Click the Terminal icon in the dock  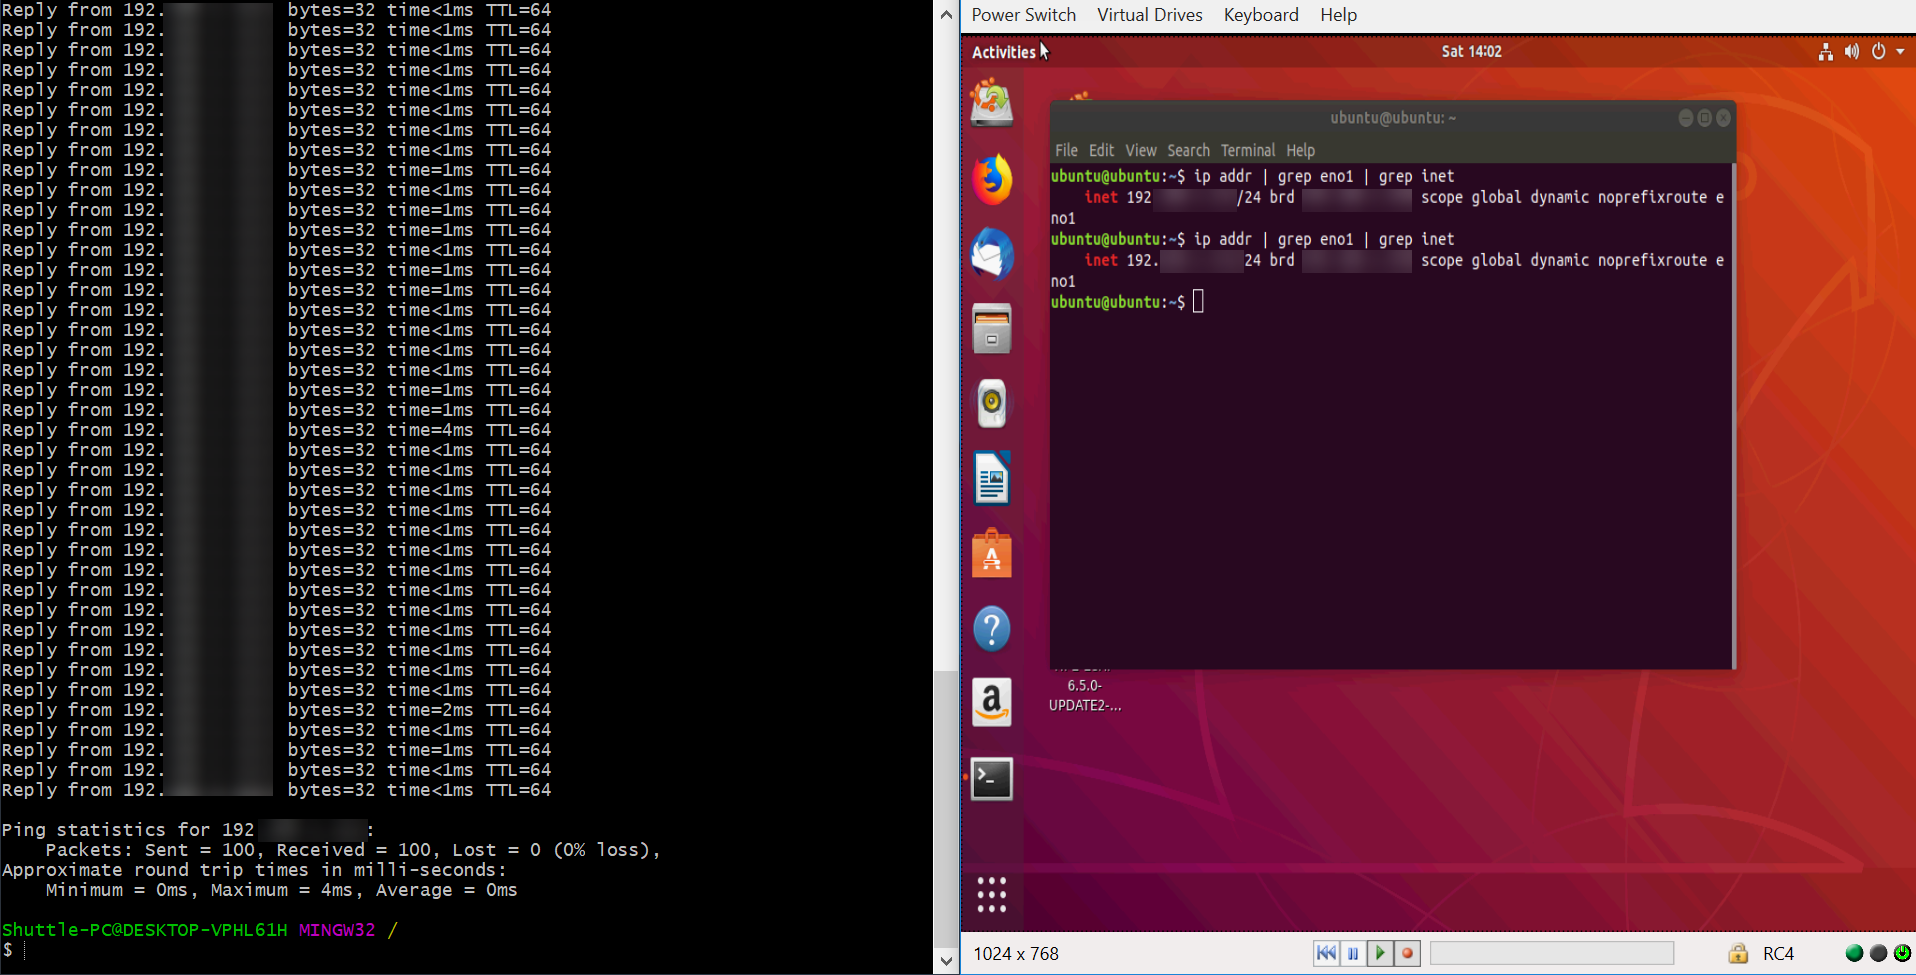(x=991, y=779)
